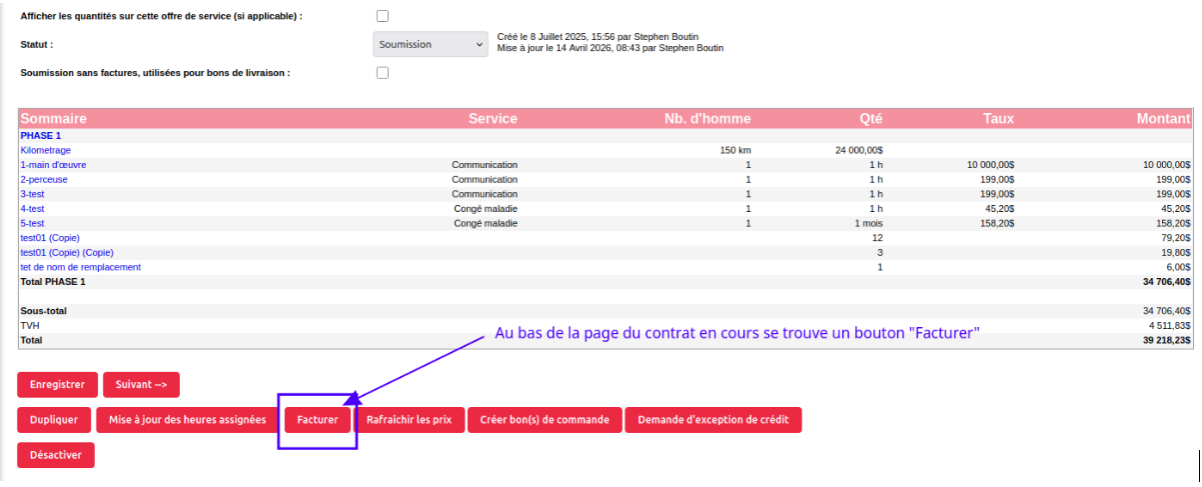This screenshot has width=1202, height=487.
Task: Open the '1-main d'œuvre' item
Action: (53, 164)
